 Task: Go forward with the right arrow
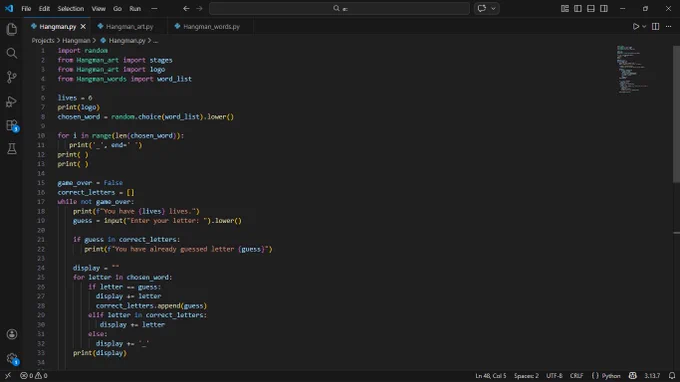[199, 8]
